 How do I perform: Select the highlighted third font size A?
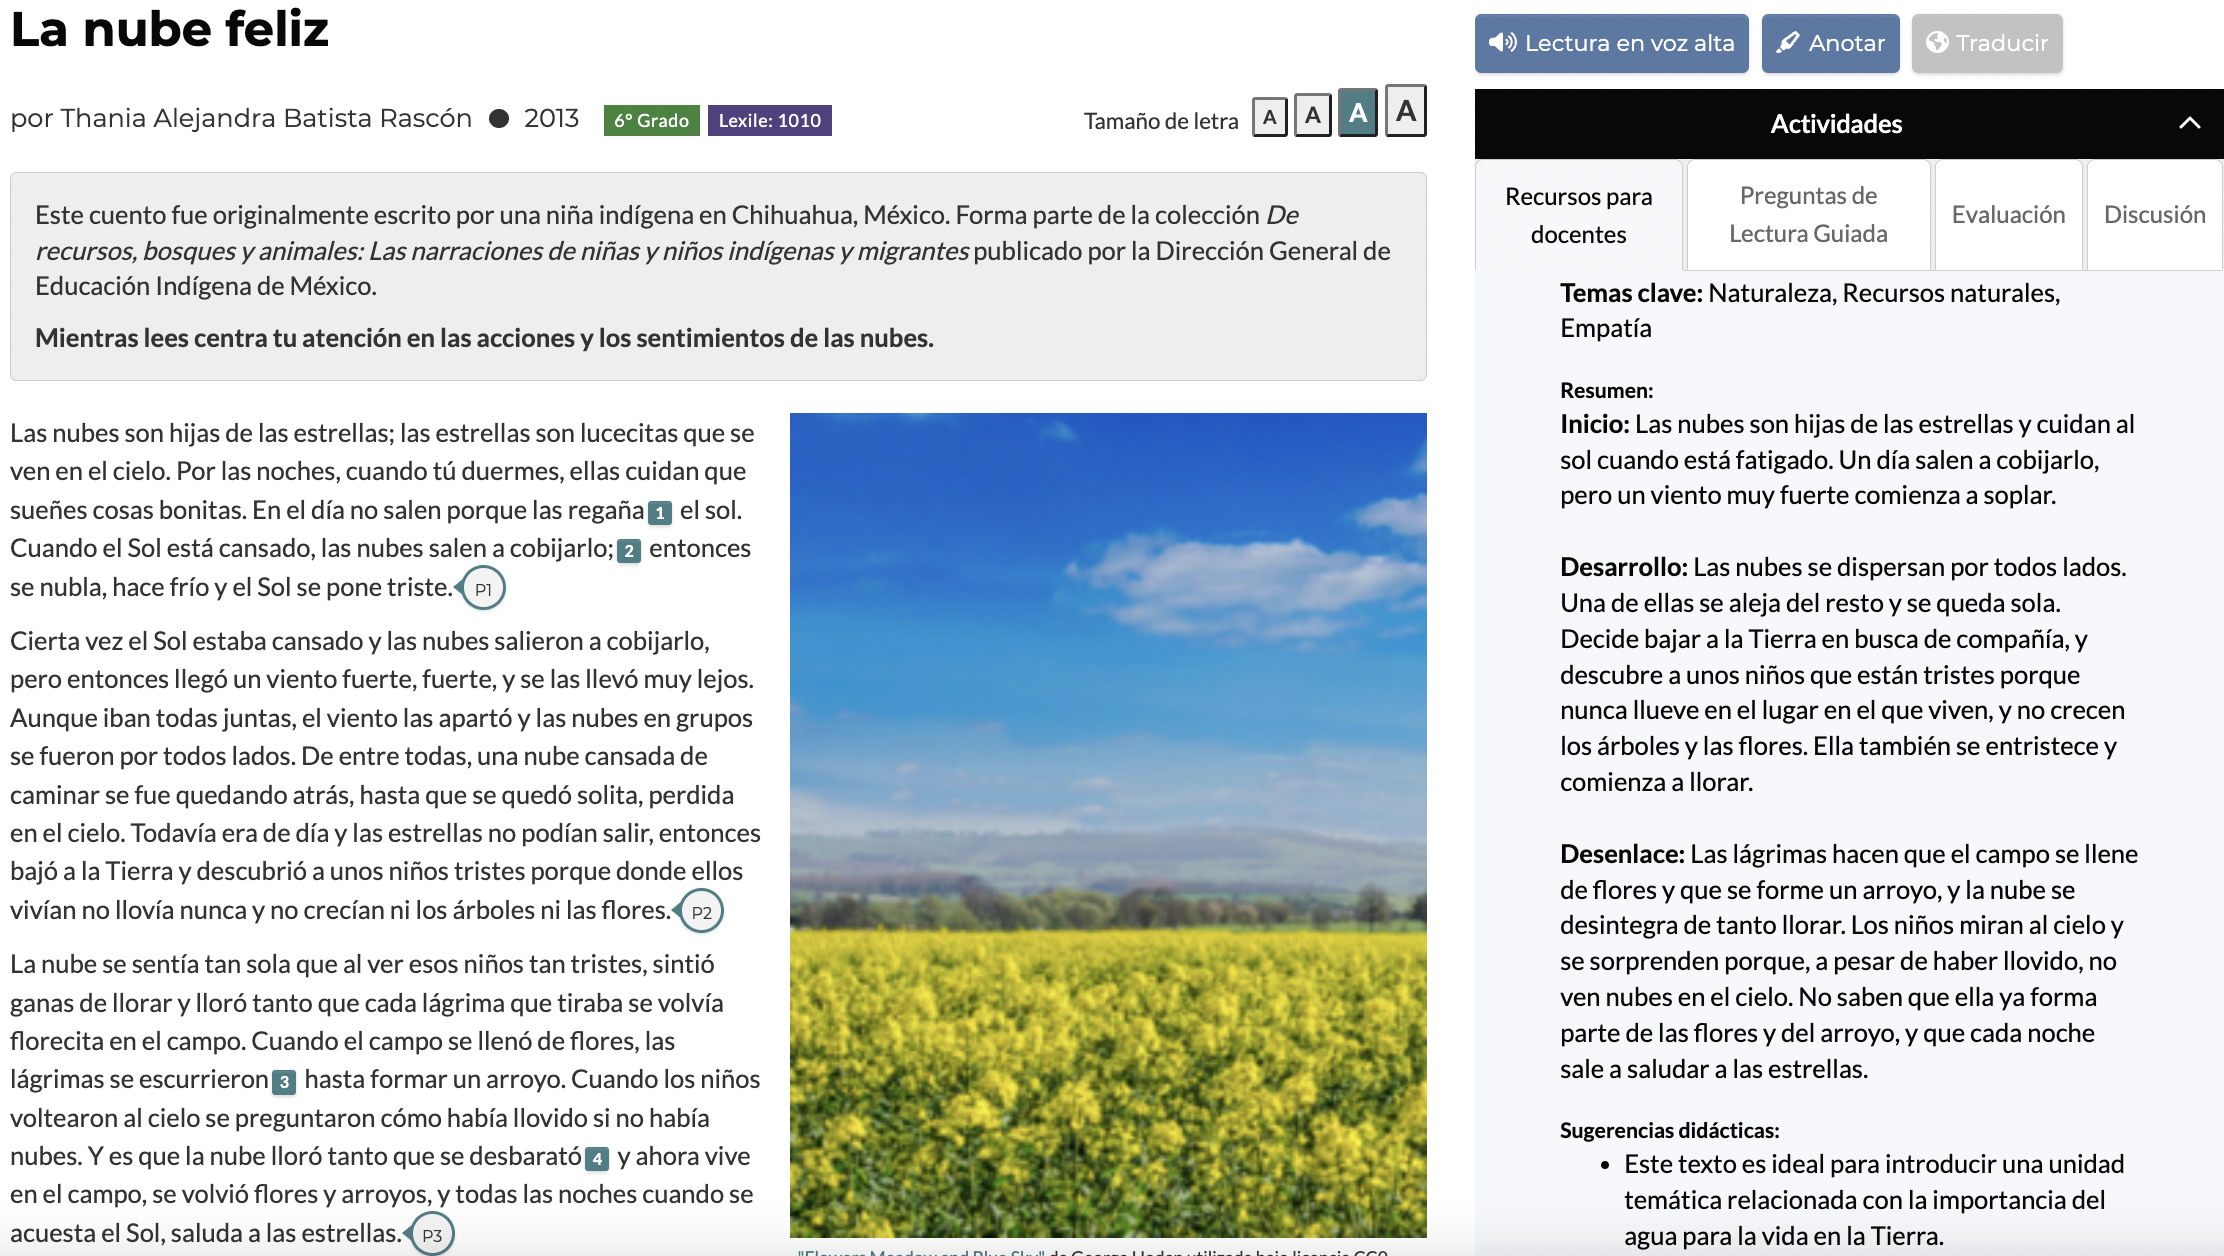(1358, 114)
